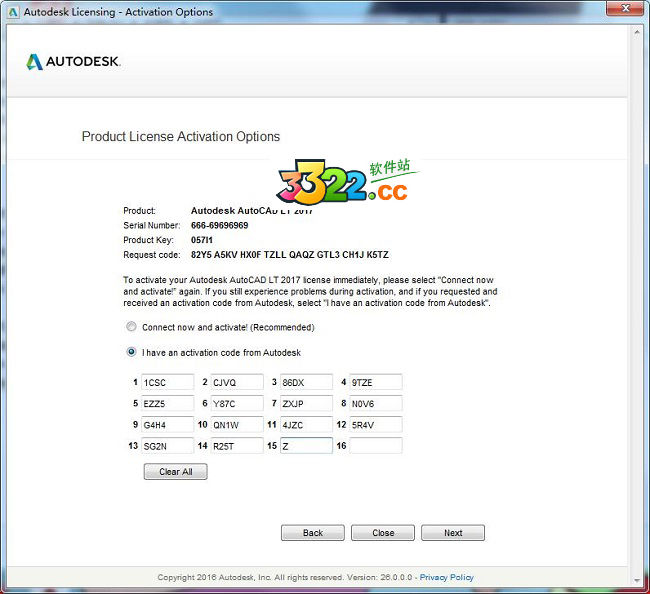
Task: Click activation code field 6 containing Y87C
Action: [x=237, y=403]
